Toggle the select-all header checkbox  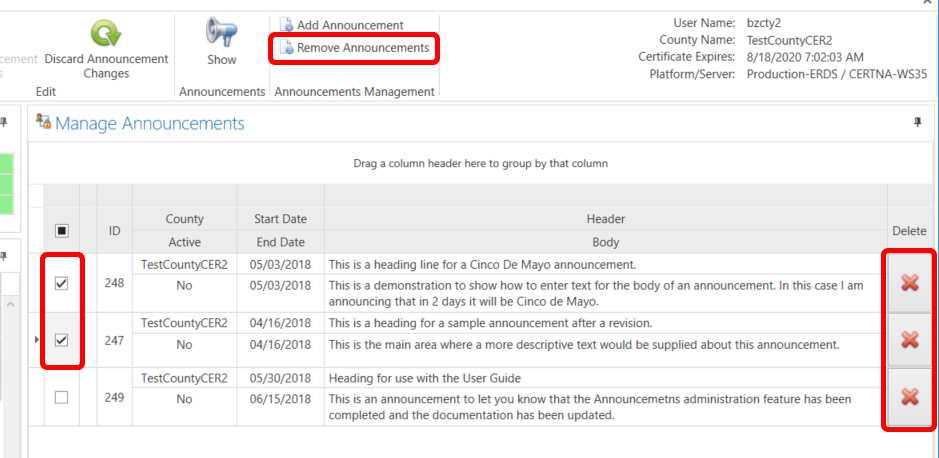coord(62,230)
